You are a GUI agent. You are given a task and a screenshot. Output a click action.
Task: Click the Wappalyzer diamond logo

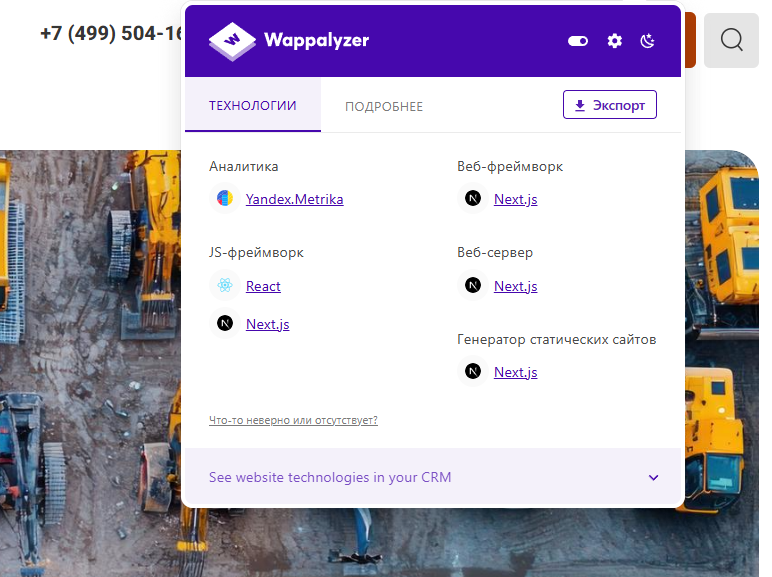point(232,41)
